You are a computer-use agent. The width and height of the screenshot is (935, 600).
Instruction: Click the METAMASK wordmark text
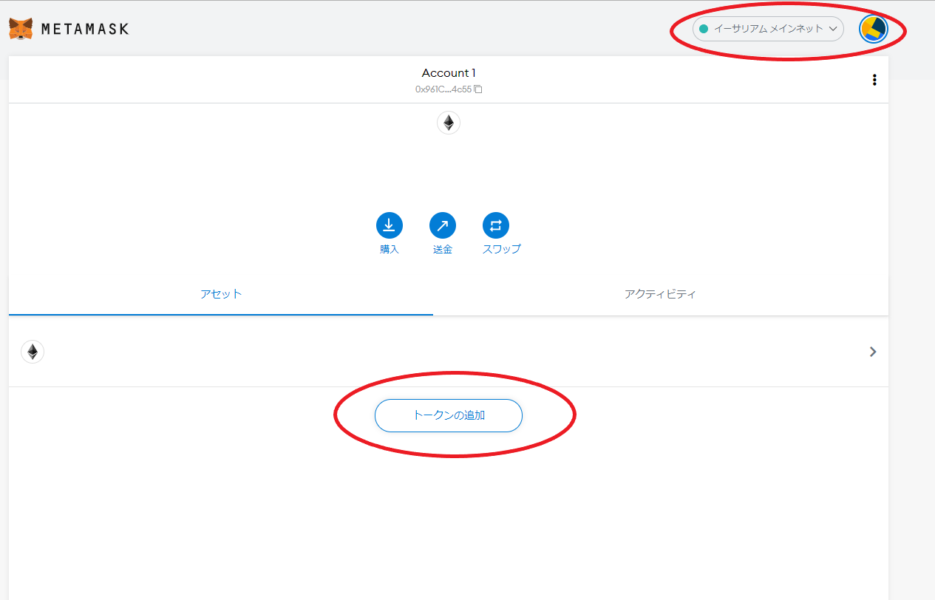(85, 29)
